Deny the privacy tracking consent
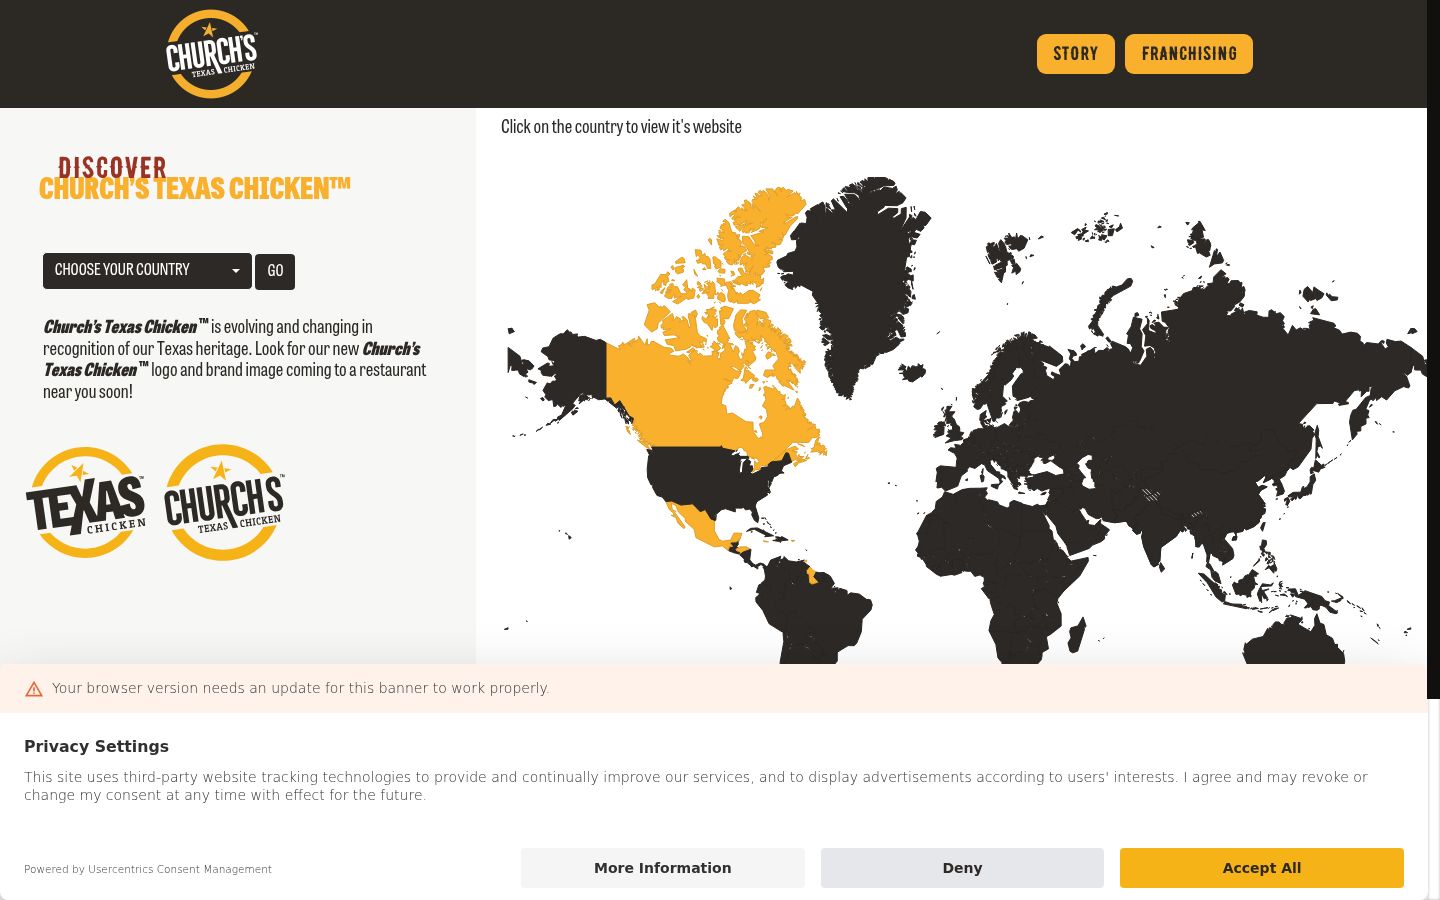This screenshot has height=900, width=1440. pyautogui.click(x=962, y=868)
